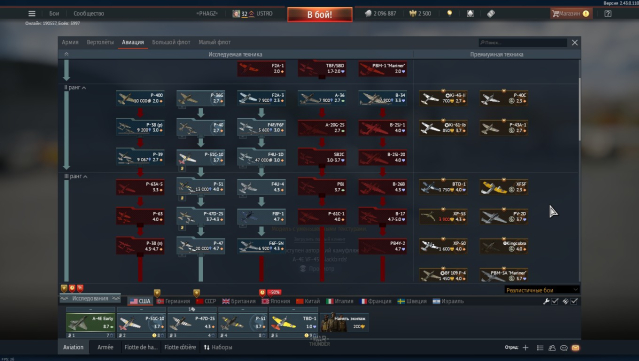Click the Поиск search field
Viewport: 639px width, 361px height.
click(x=523, y=42)
